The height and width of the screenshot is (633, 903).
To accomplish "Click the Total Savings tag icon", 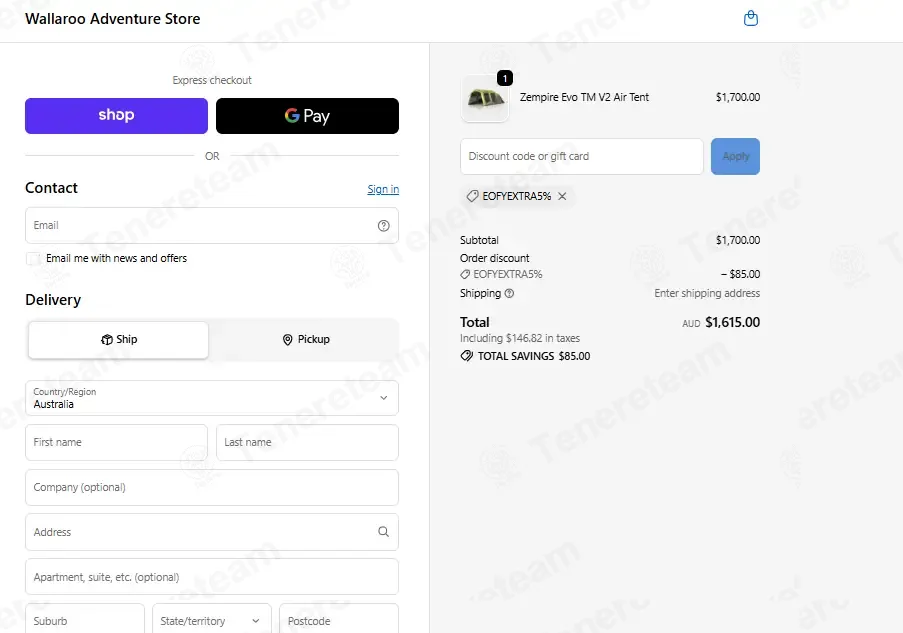I will click(466, 356).
